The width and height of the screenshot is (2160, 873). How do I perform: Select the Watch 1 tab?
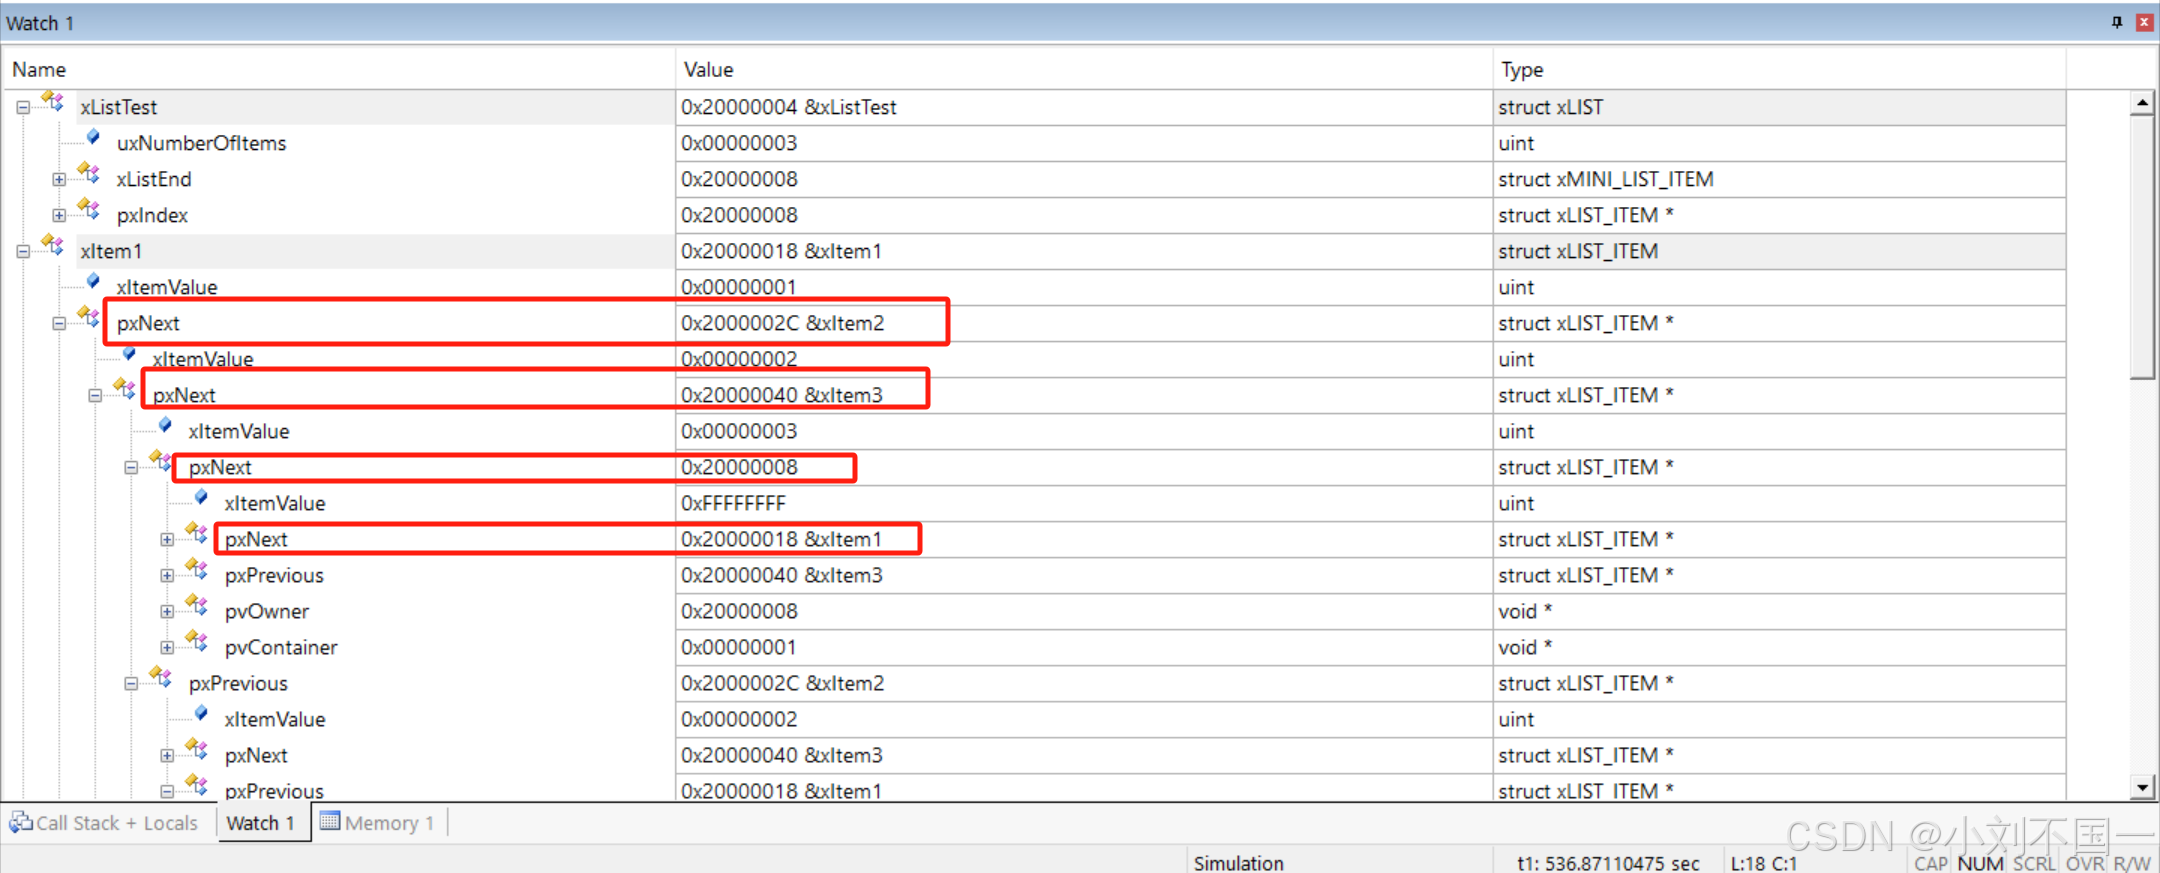click(x=261, y=823)
